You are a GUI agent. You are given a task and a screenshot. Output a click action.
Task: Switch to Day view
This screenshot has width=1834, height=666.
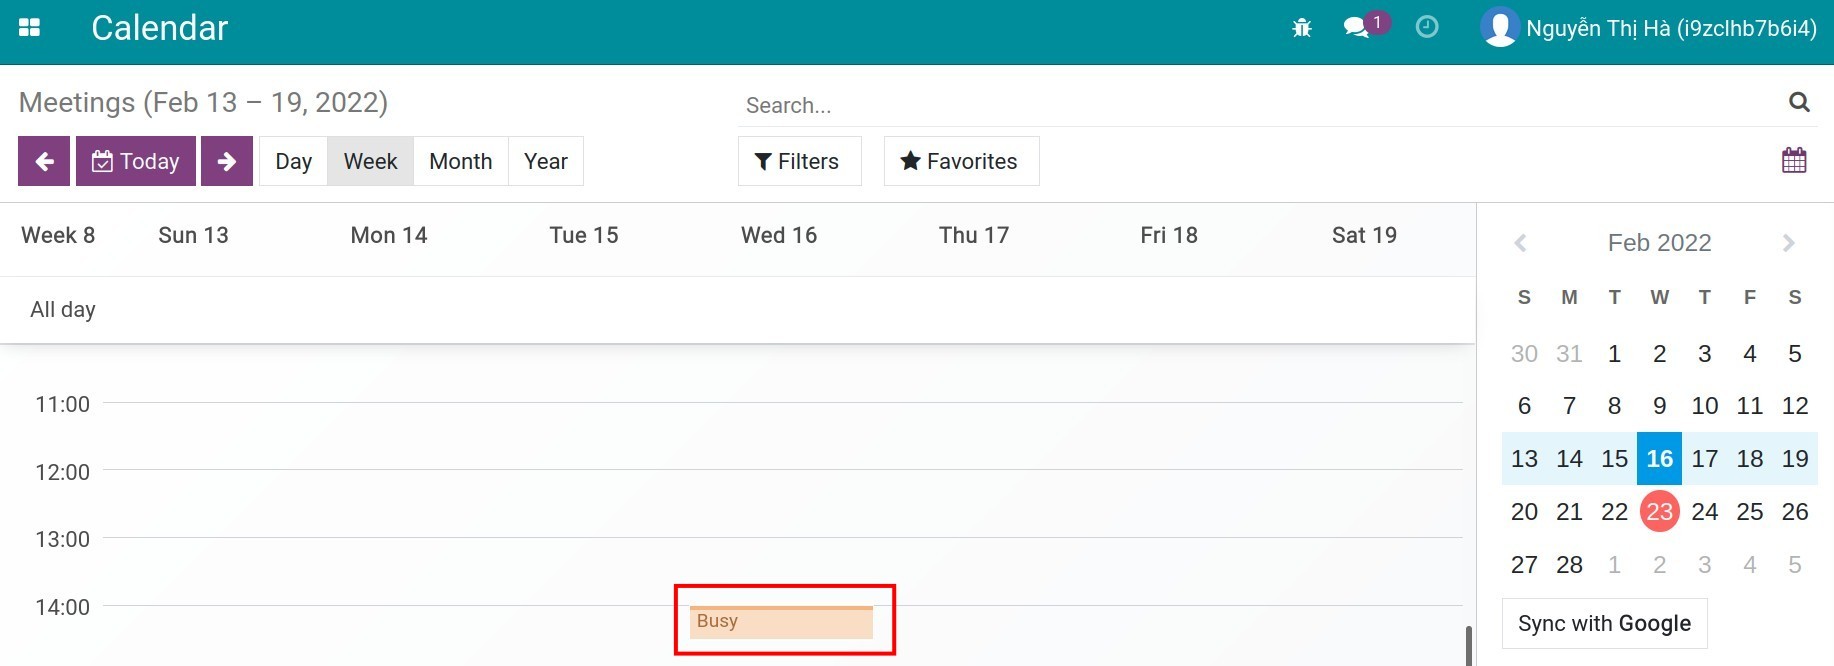[x=293, y=161]
